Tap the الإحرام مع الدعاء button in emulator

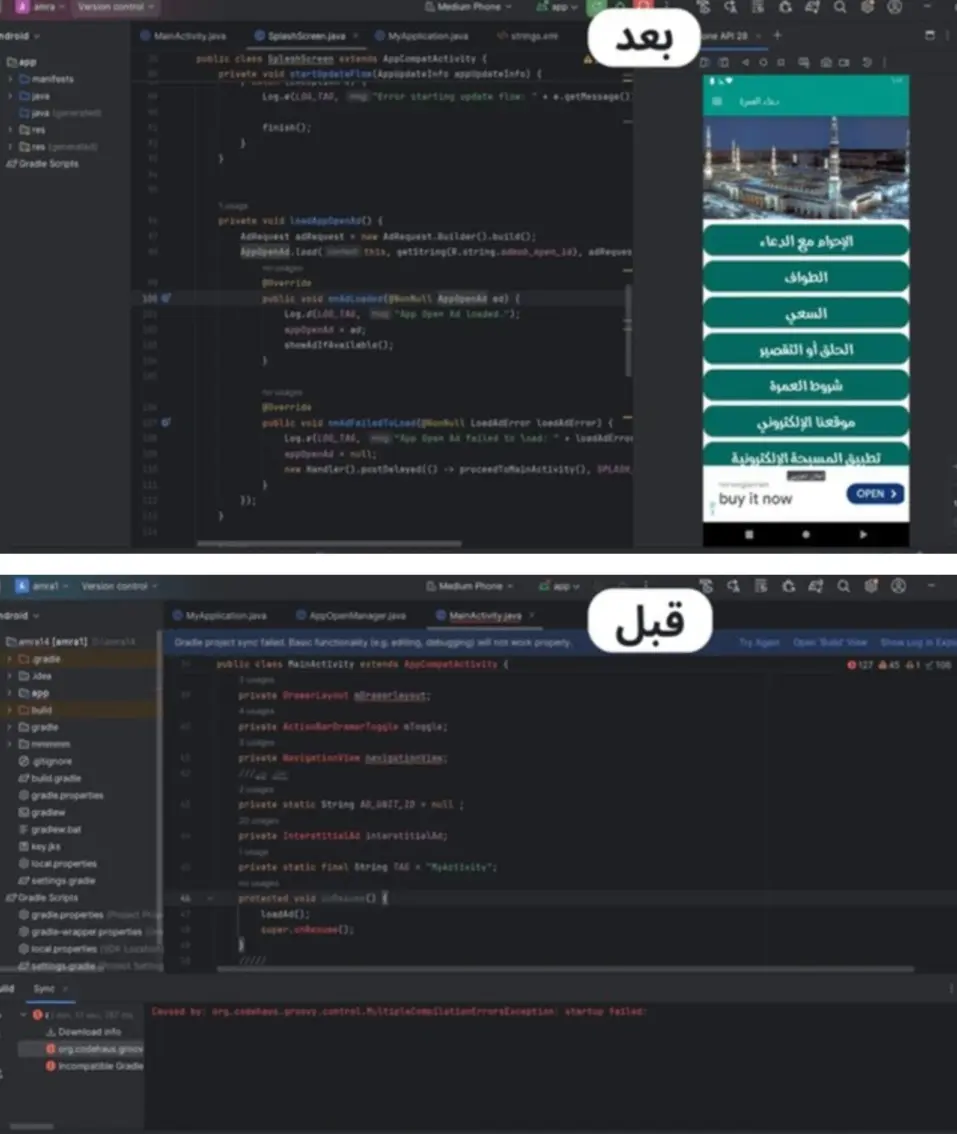806,241
